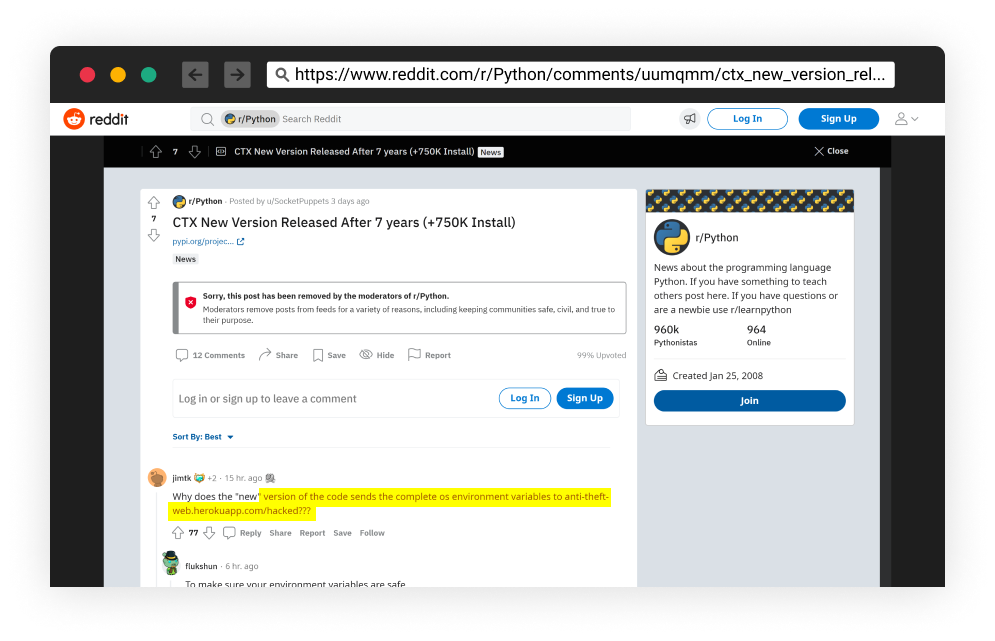Upvote the CTX post beside the title
995x641 pixels.
154,202
